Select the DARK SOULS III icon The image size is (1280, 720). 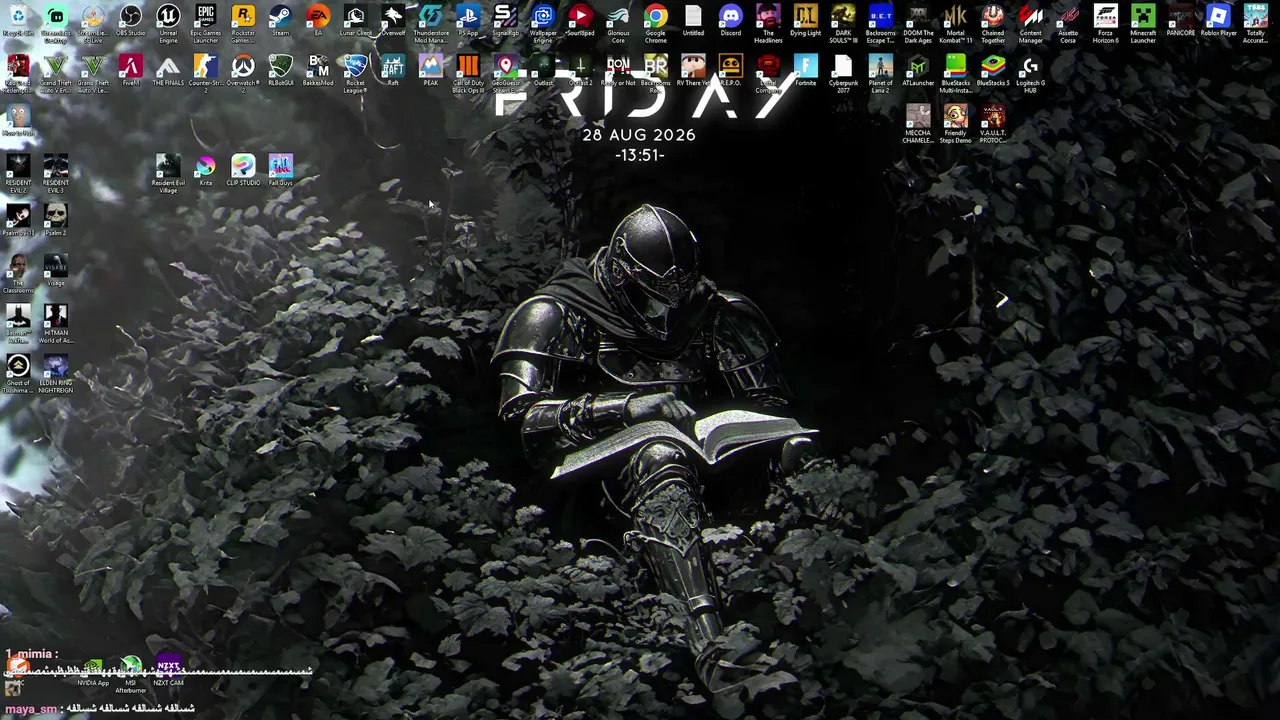[x=843, y=24]
